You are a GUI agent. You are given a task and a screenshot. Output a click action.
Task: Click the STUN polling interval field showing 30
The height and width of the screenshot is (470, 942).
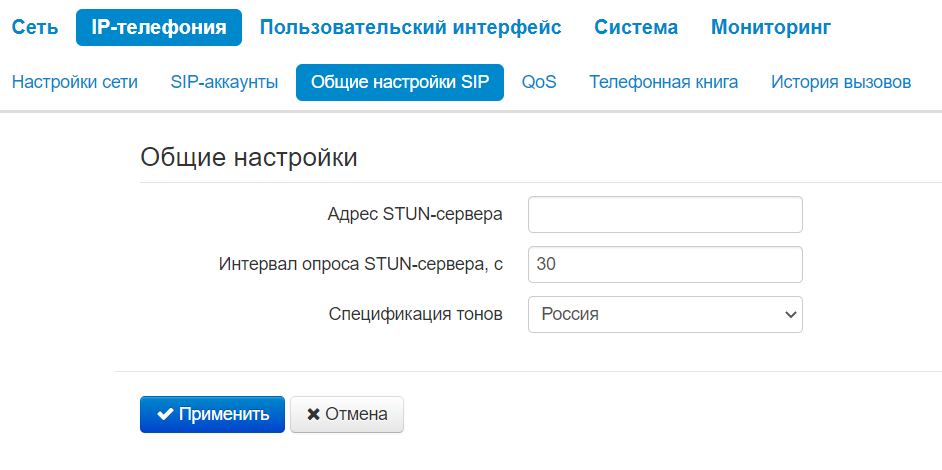(665, 264)
